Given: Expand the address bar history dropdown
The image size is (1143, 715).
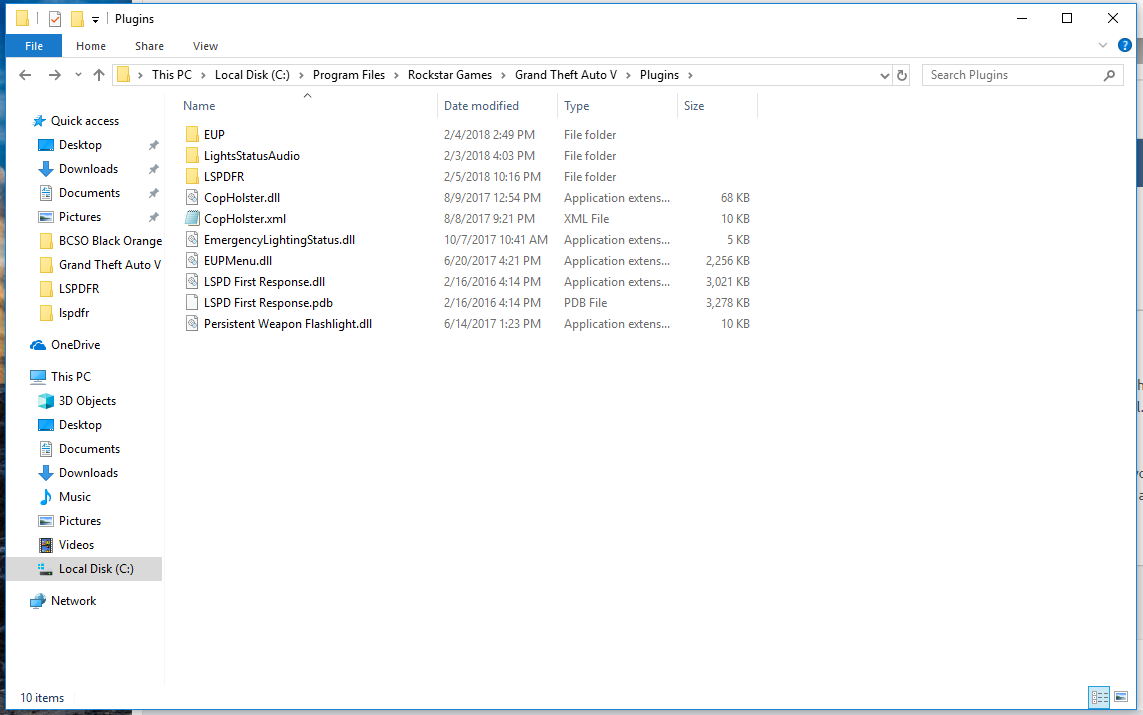Looking at the screenshot, I should (884, 75).
